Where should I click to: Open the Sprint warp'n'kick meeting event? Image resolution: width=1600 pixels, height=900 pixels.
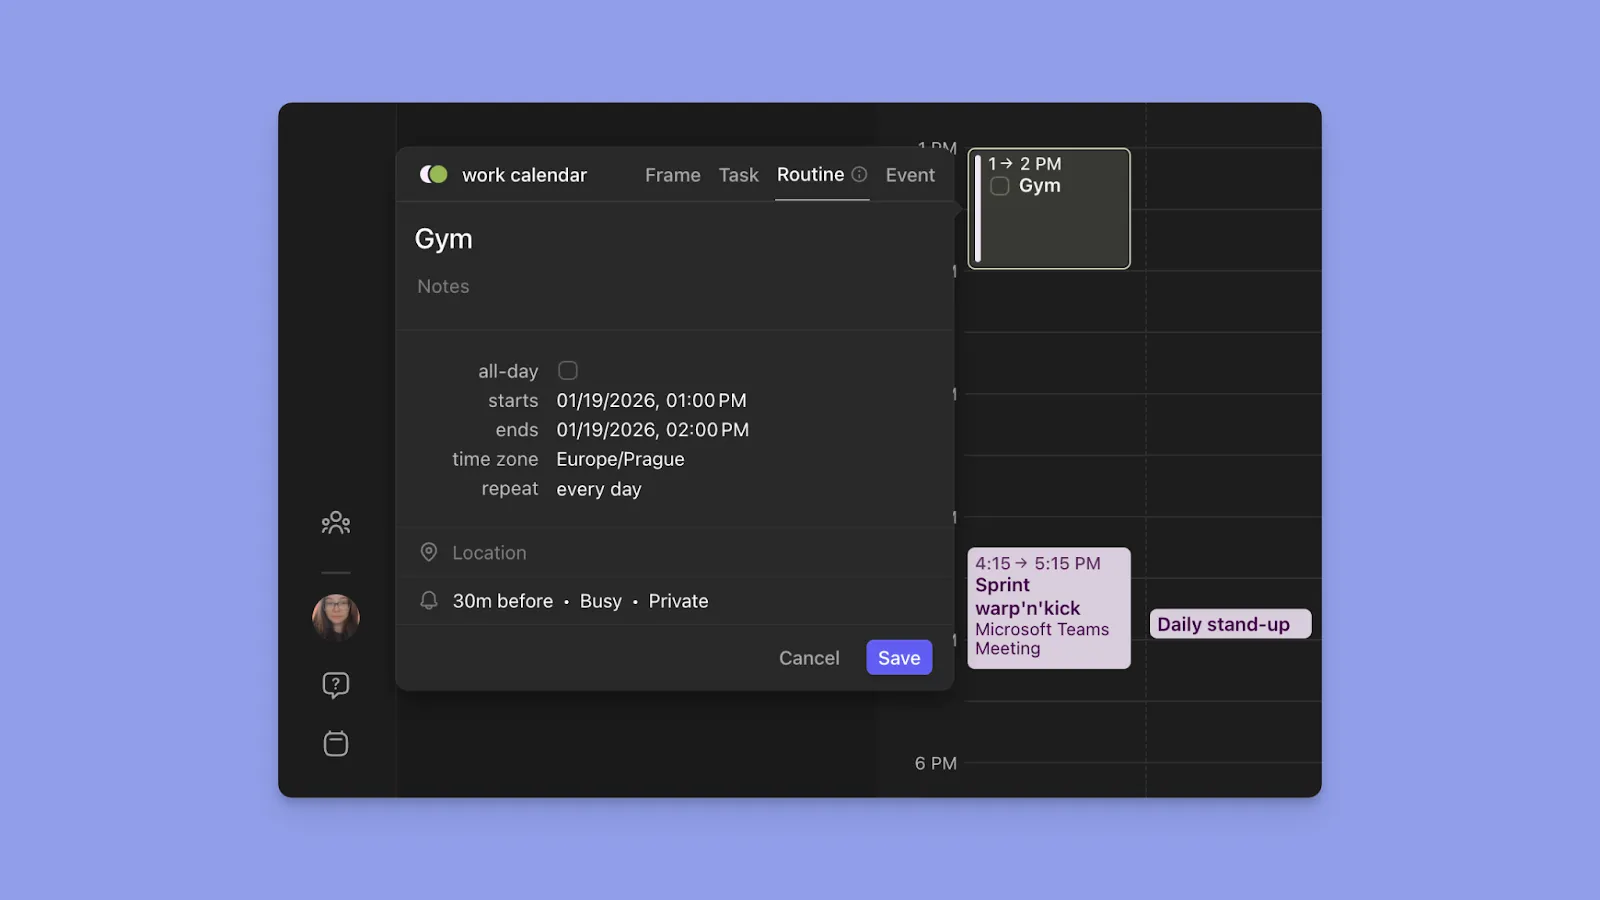click(x=1049, y=608)
